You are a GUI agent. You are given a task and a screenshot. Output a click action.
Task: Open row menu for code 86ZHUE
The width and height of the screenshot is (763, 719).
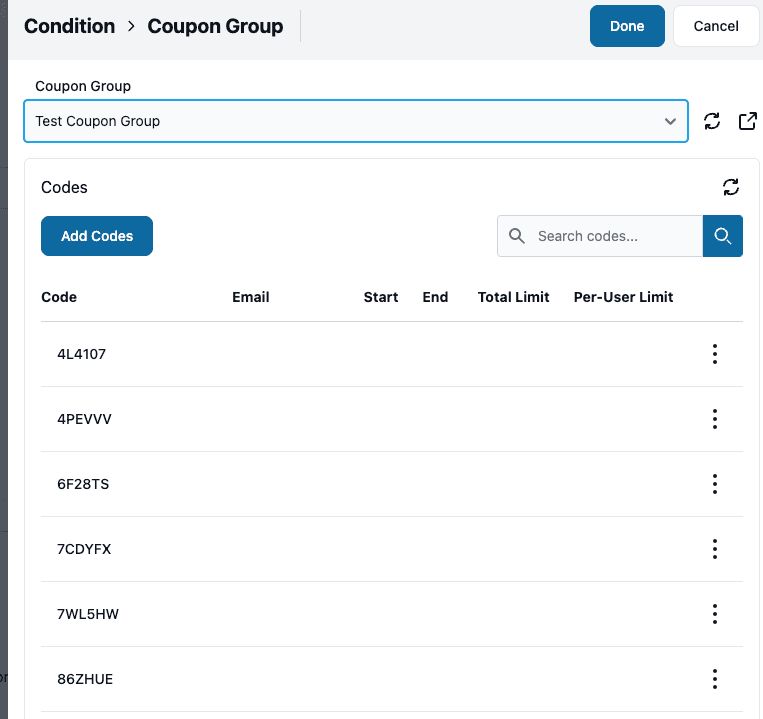[714, 679]
